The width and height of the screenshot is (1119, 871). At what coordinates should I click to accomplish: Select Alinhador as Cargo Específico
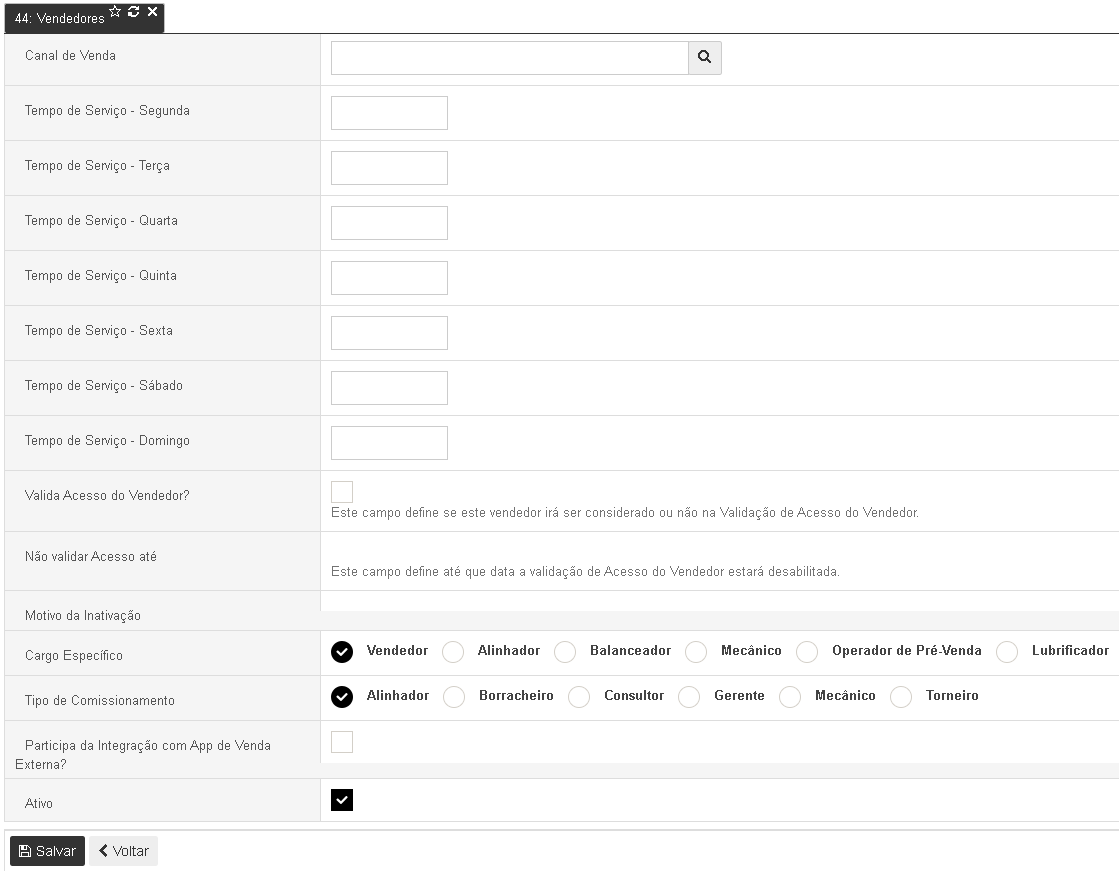click(453, 652)
